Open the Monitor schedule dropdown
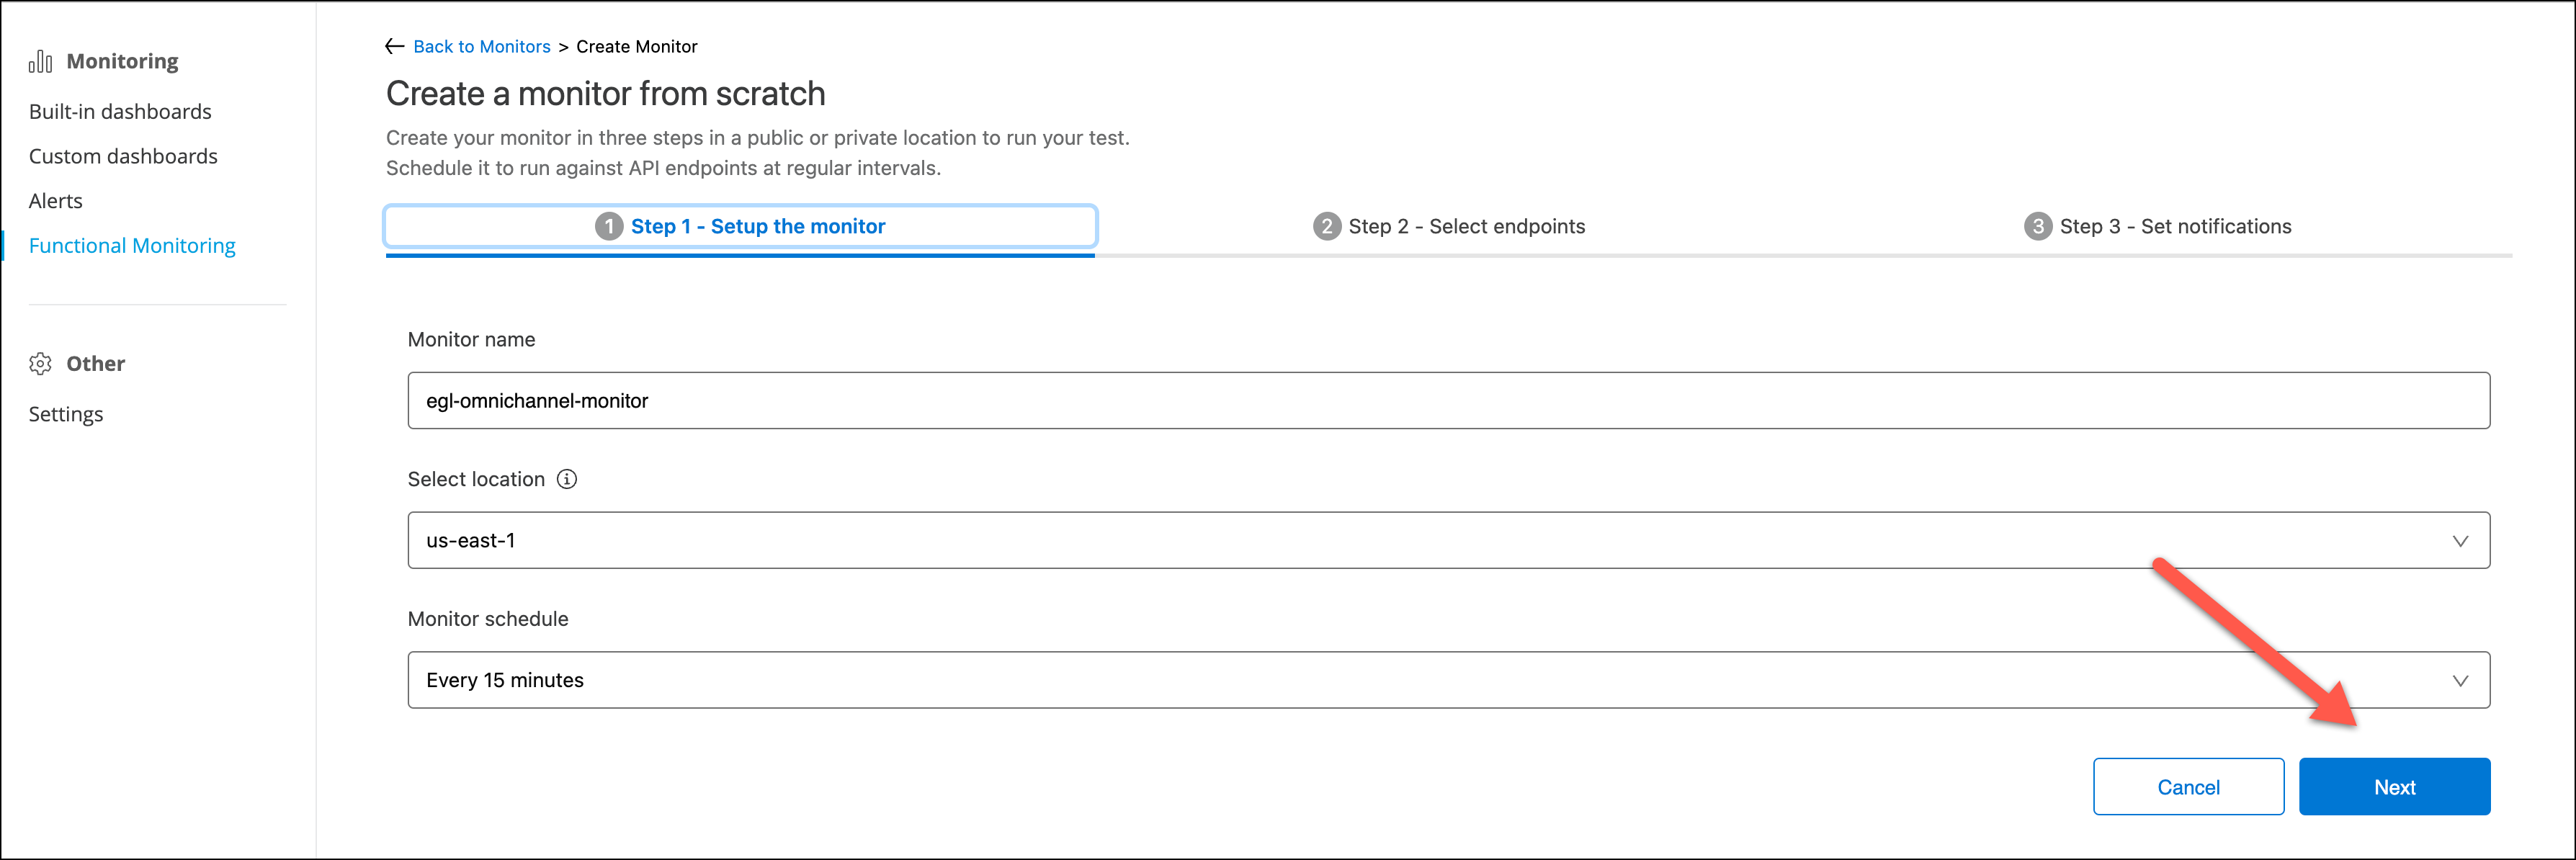Image resolution: width=2576 pixels, height=860 pixels. [1448, 681]
